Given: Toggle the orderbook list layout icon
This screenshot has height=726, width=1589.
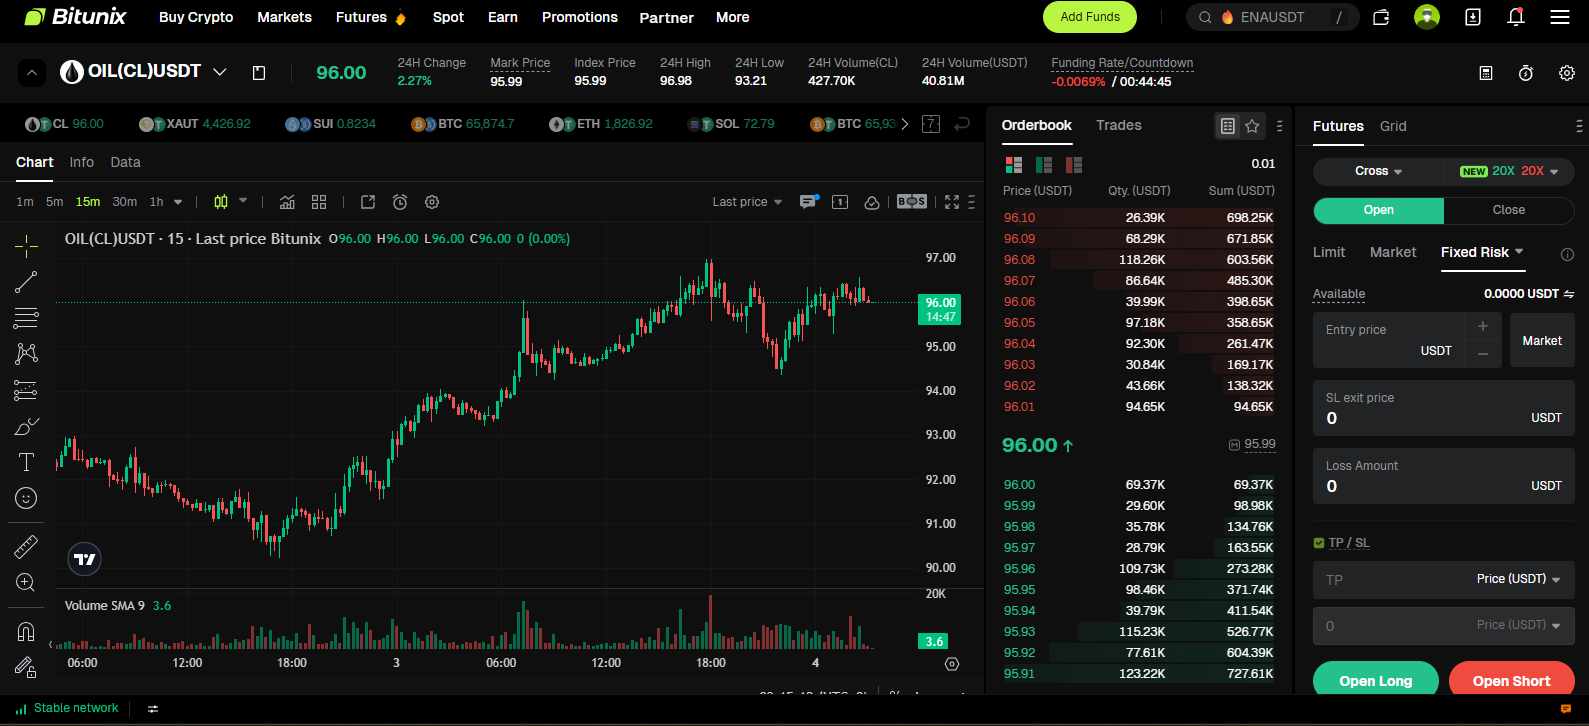Looking at the screenshot, I should [x=1227, y=126].
